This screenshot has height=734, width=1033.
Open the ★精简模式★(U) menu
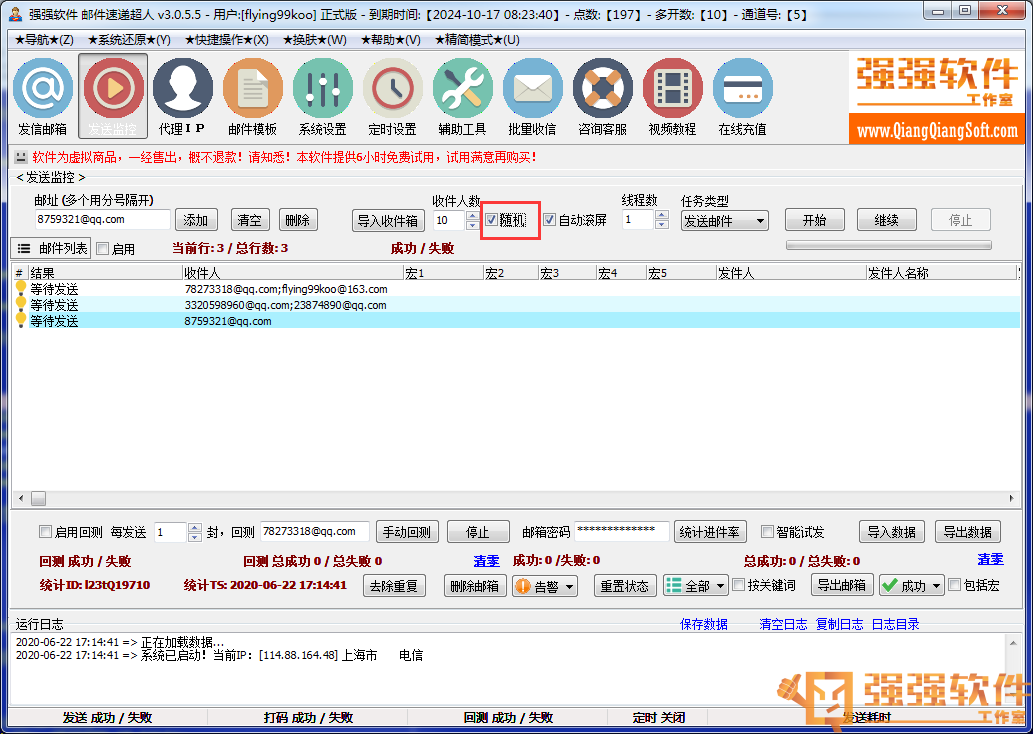click(x=477, y=40)
